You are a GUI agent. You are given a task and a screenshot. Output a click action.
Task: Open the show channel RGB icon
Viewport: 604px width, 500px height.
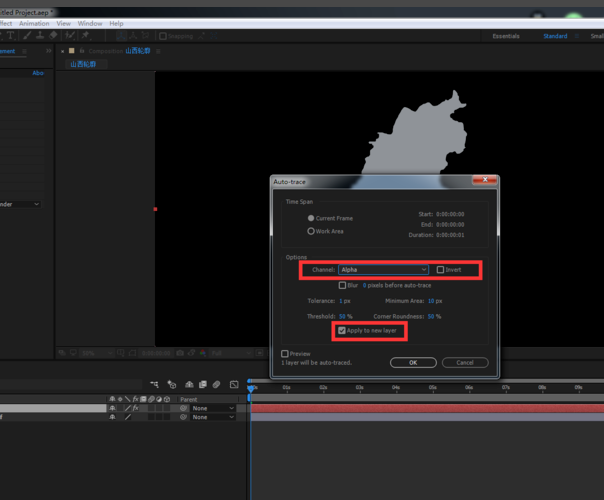[x=203, y=353]
